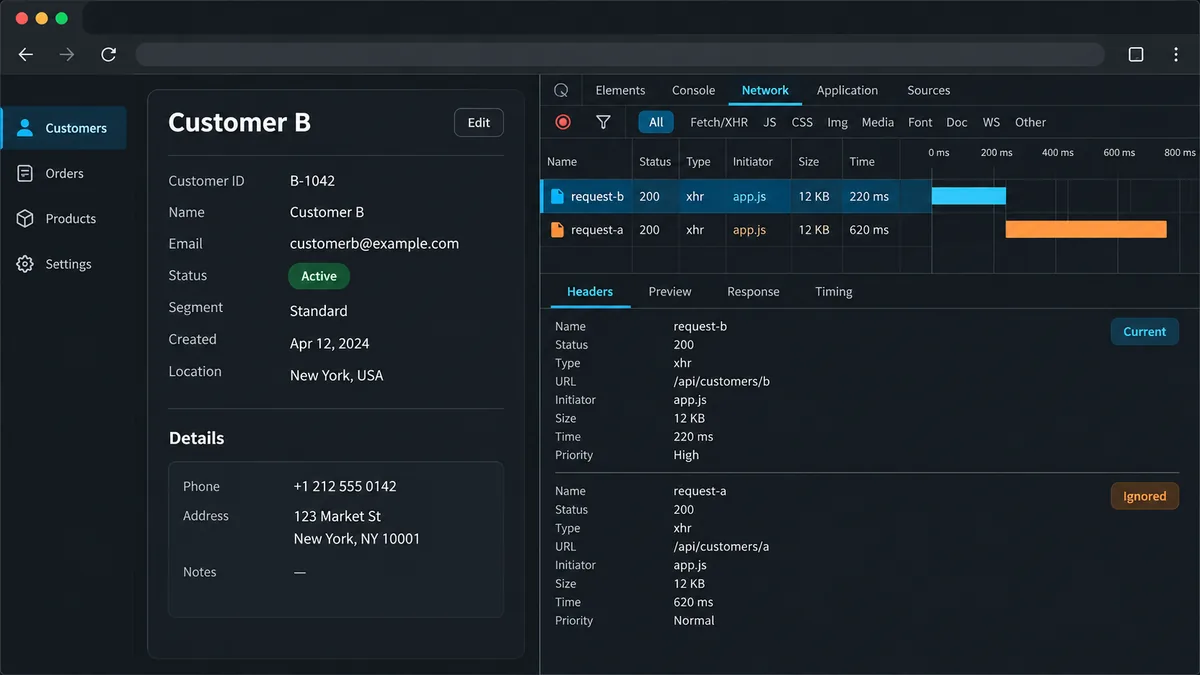The width and height of the screenshot is (1200, 675).
Task: Switch to the Console tab
Action: (x=693, y=90)
